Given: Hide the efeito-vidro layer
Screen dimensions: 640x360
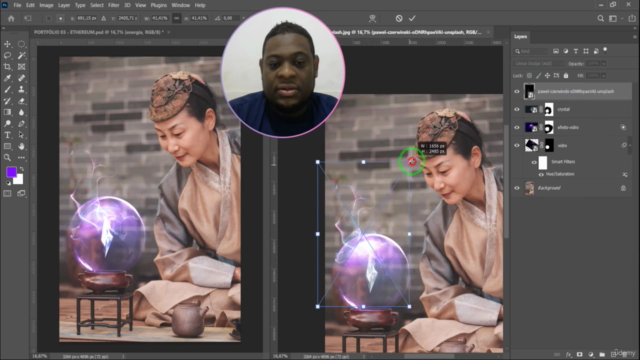Looking at the screenshot, I should [x=517, y=127].
